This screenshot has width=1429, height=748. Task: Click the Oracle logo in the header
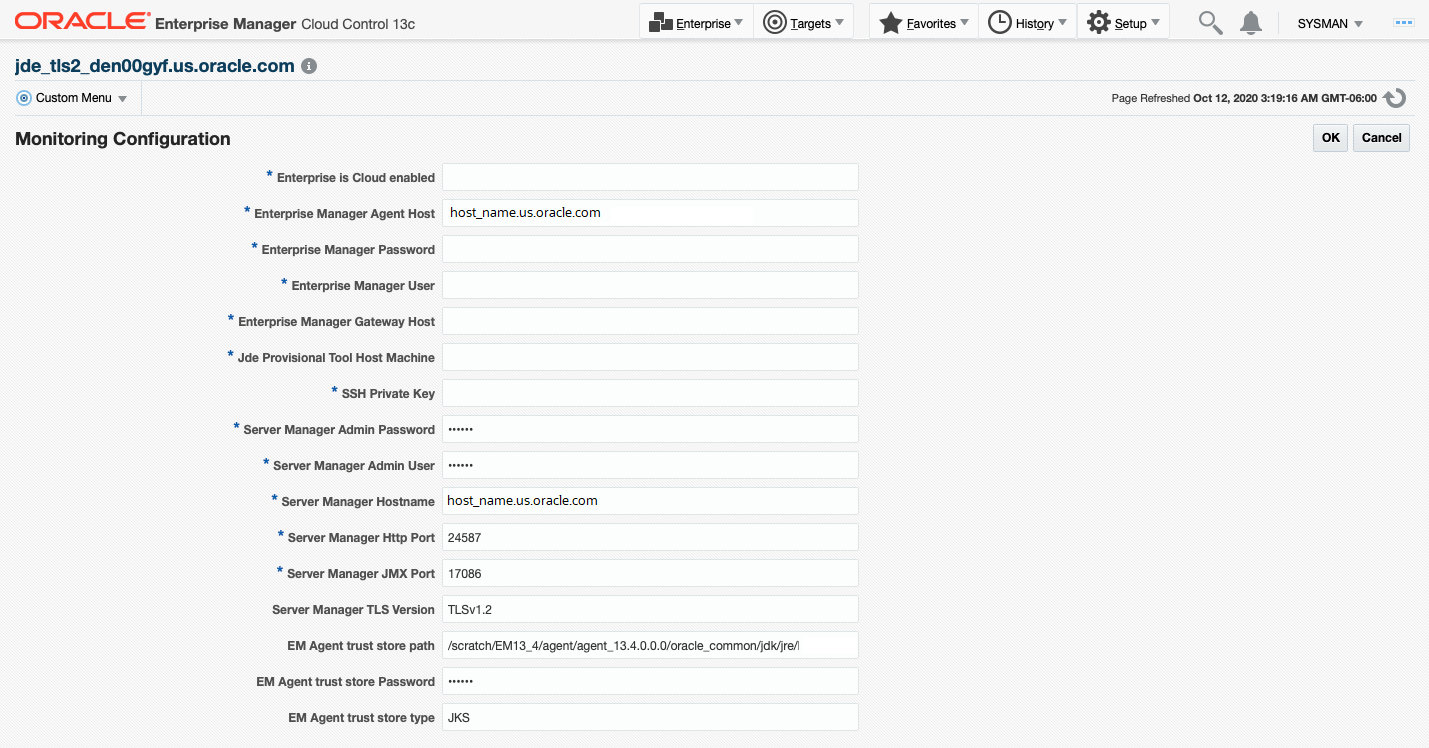pos(83,21)
